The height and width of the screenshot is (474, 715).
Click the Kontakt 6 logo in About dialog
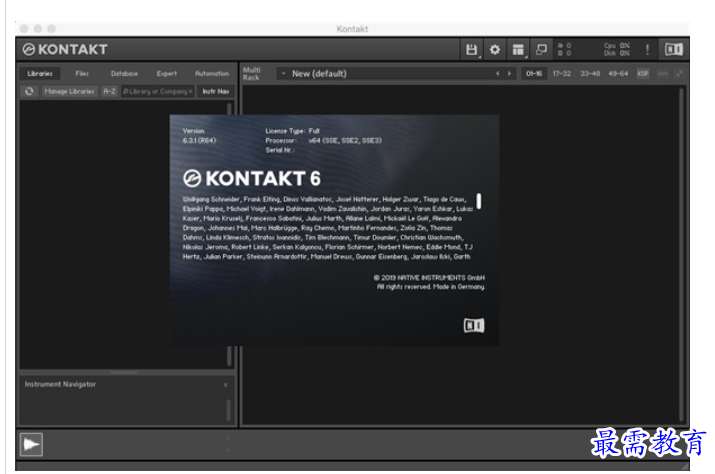[252, 178]
